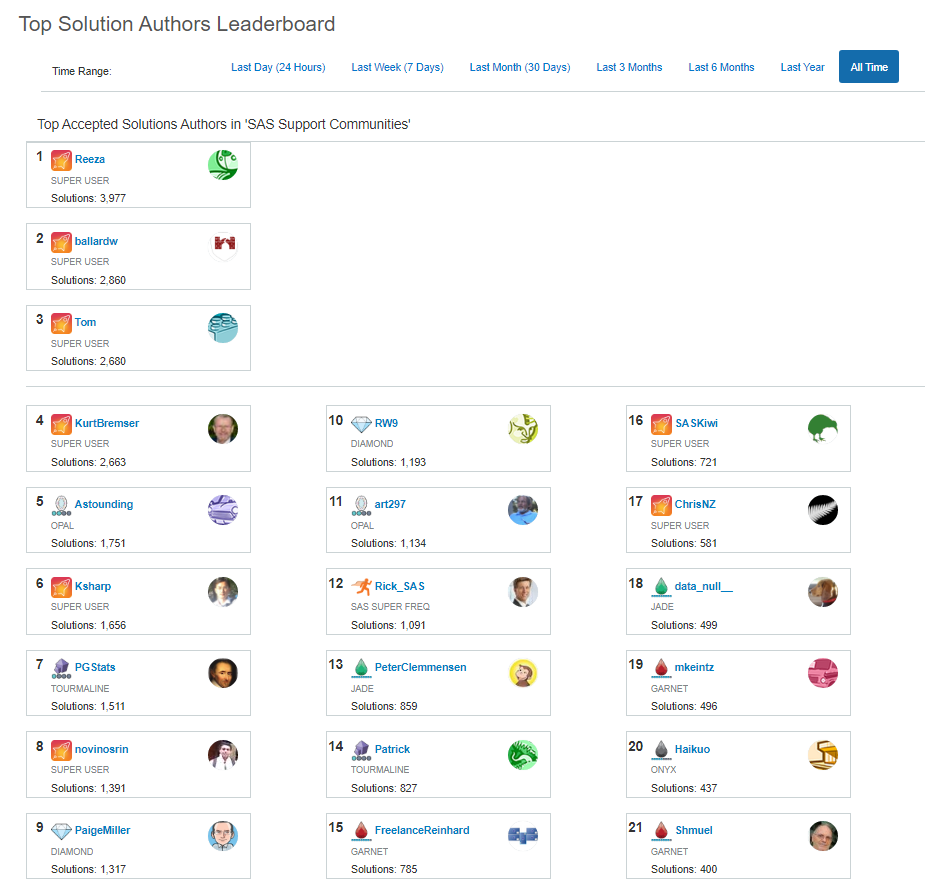Open KurtBremser's profile photo

[223, 428]
